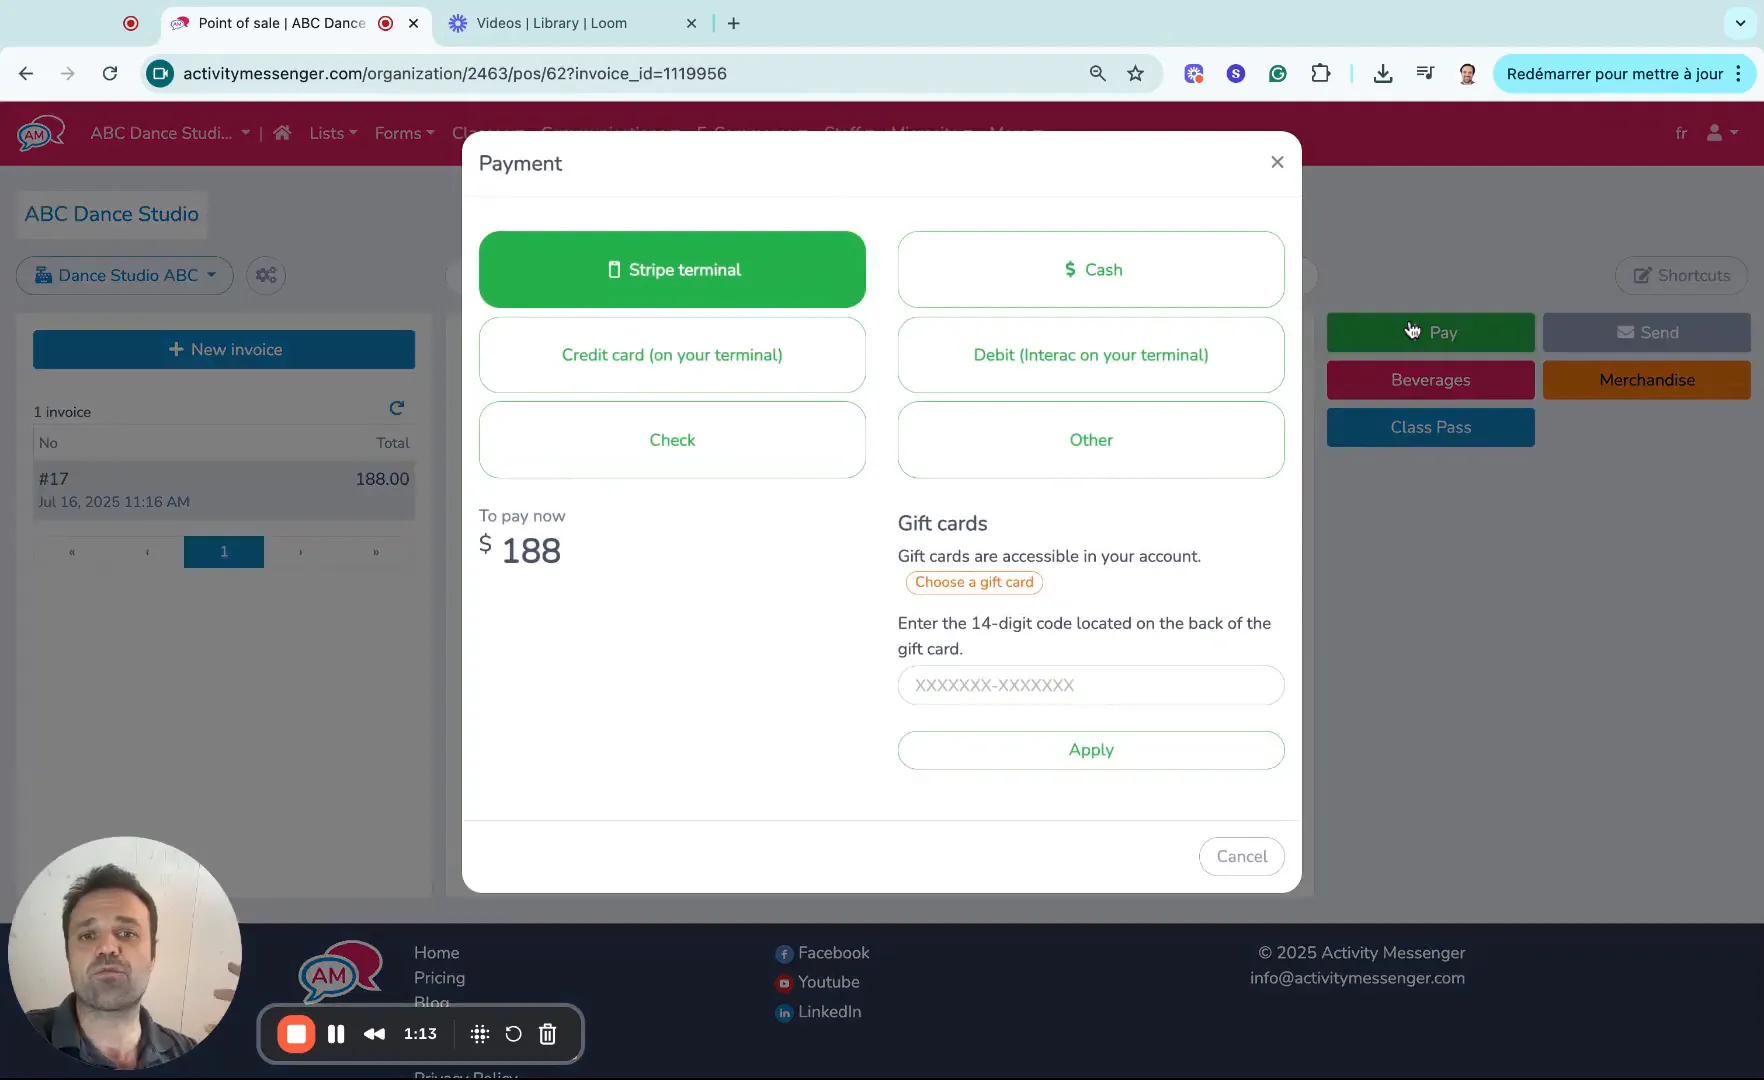The image size is (1764, 1080).
Task: Cancel the Payment dialog
Action: click(x=1241, y=856)
